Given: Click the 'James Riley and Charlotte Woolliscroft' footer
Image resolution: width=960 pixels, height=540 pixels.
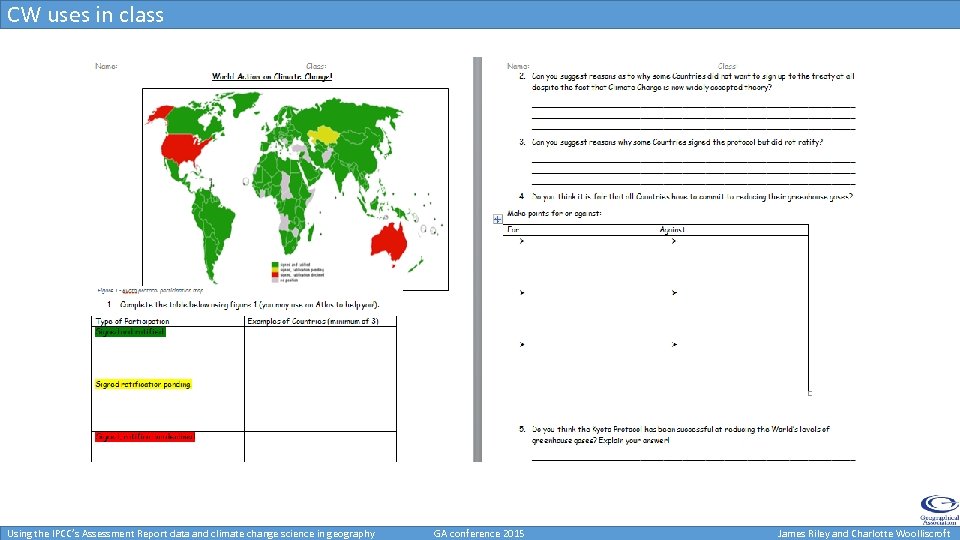Looking at the screenshot, I should (x=863, y=533).
